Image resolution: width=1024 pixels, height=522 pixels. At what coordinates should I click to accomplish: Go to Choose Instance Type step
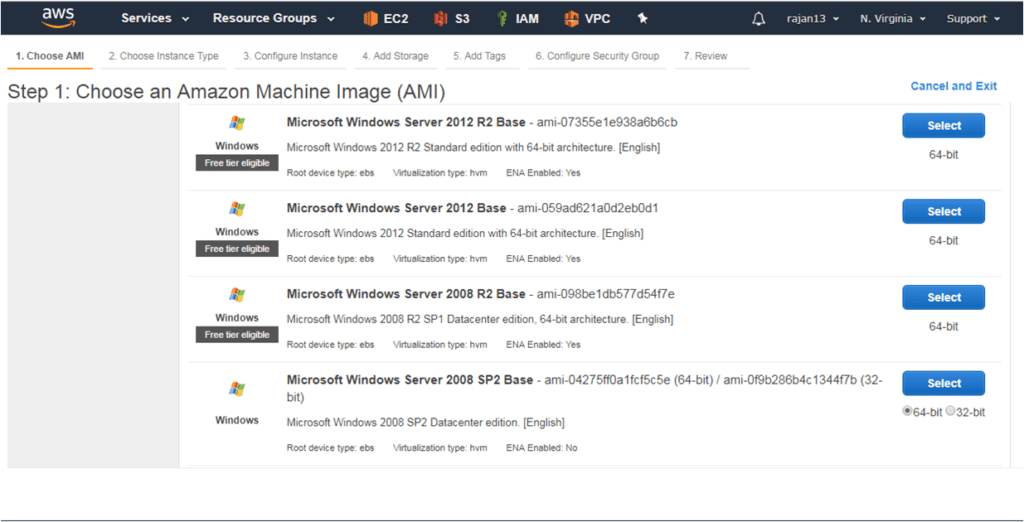(164, 56)
